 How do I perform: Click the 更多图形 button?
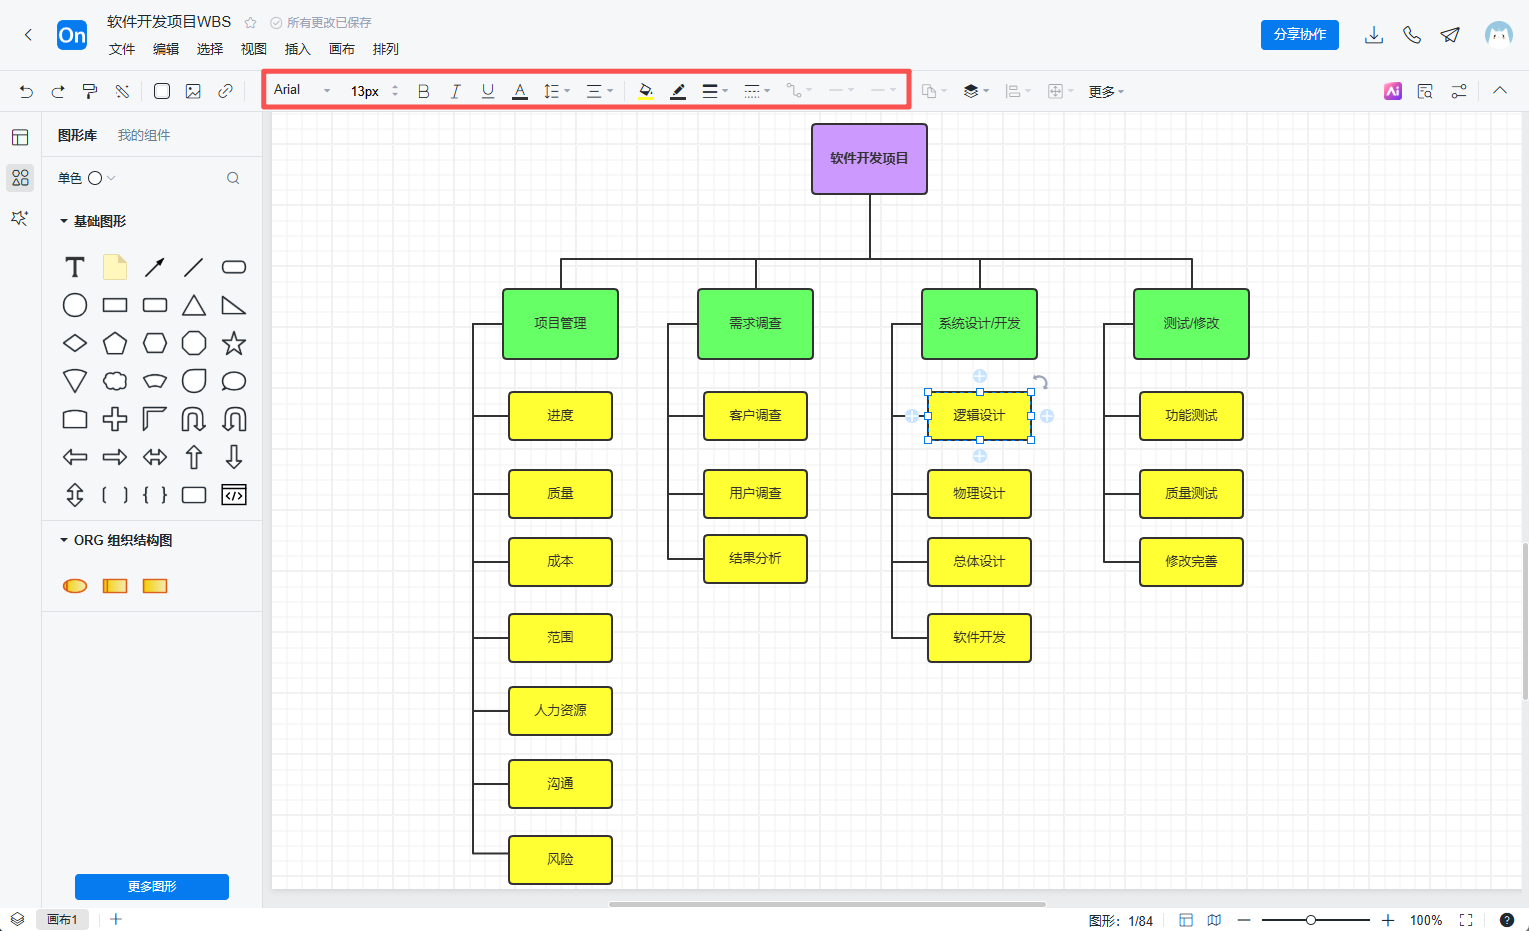(152, 886)
